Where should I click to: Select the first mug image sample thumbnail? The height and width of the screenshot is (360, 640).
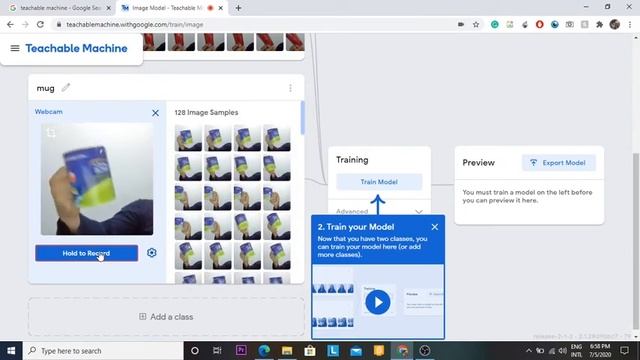188,138
